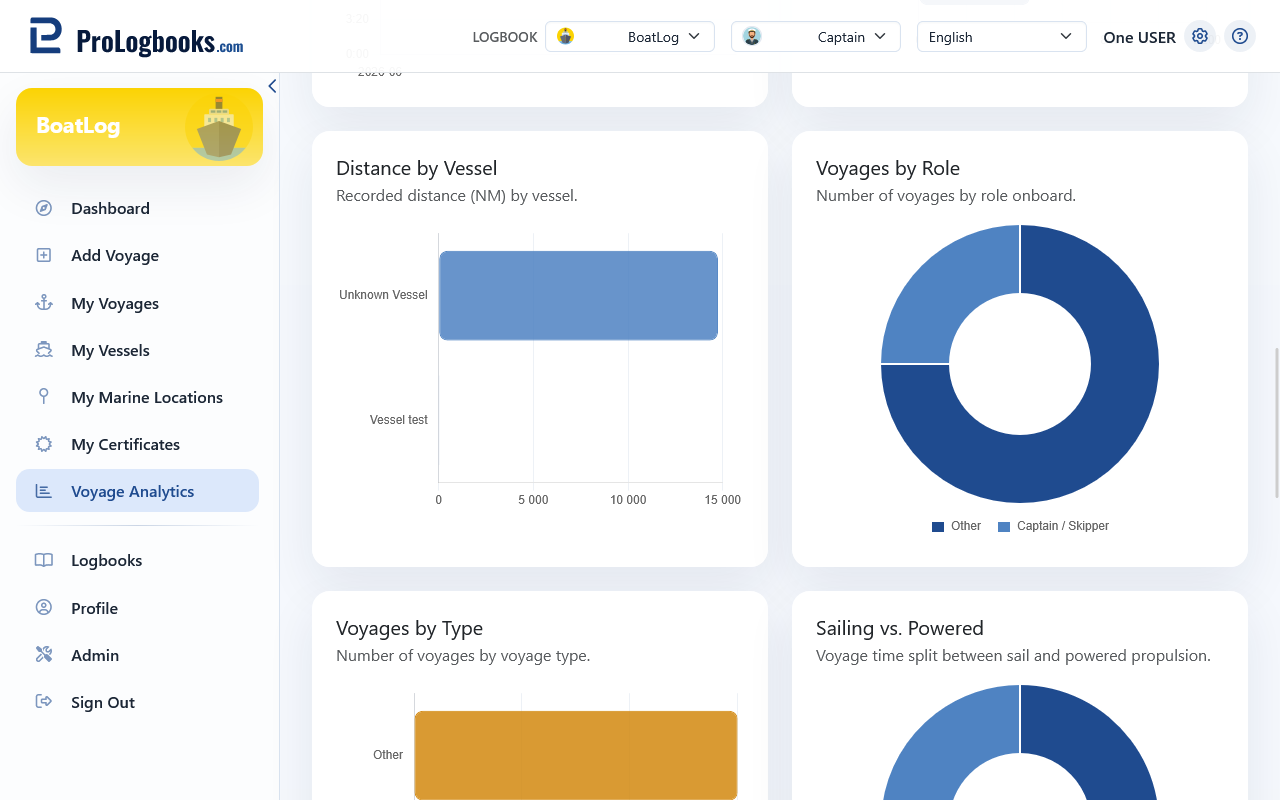Viewport: 1280px width, 800px height.
Task: Click the BoatLog yellow banner card
Action: click(139, 127)
